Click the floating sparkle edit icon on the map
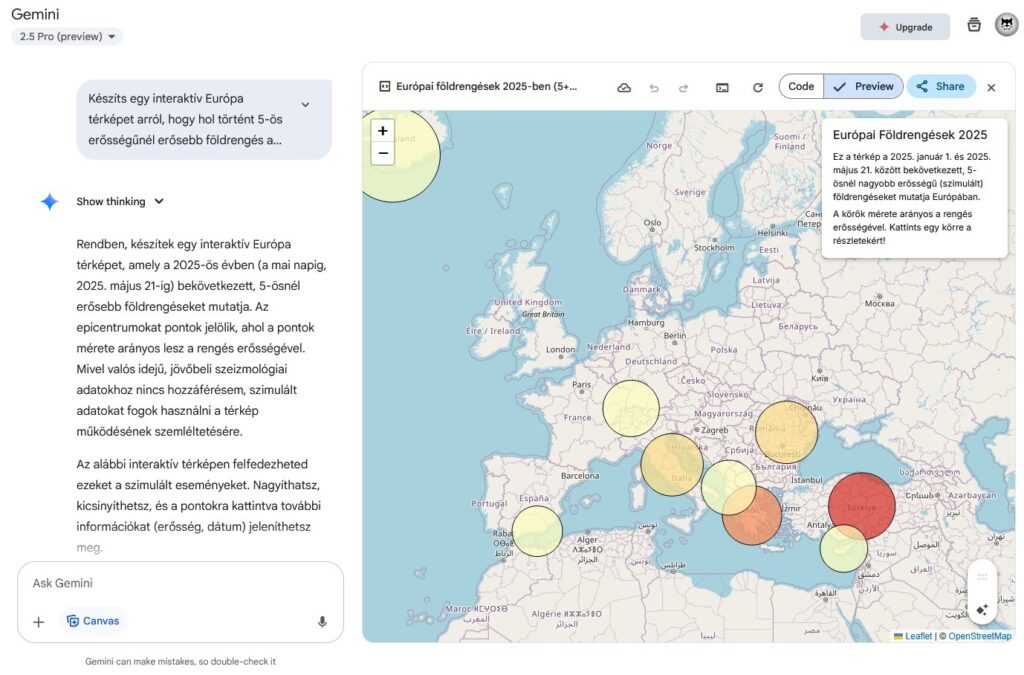 click(982, 610)
